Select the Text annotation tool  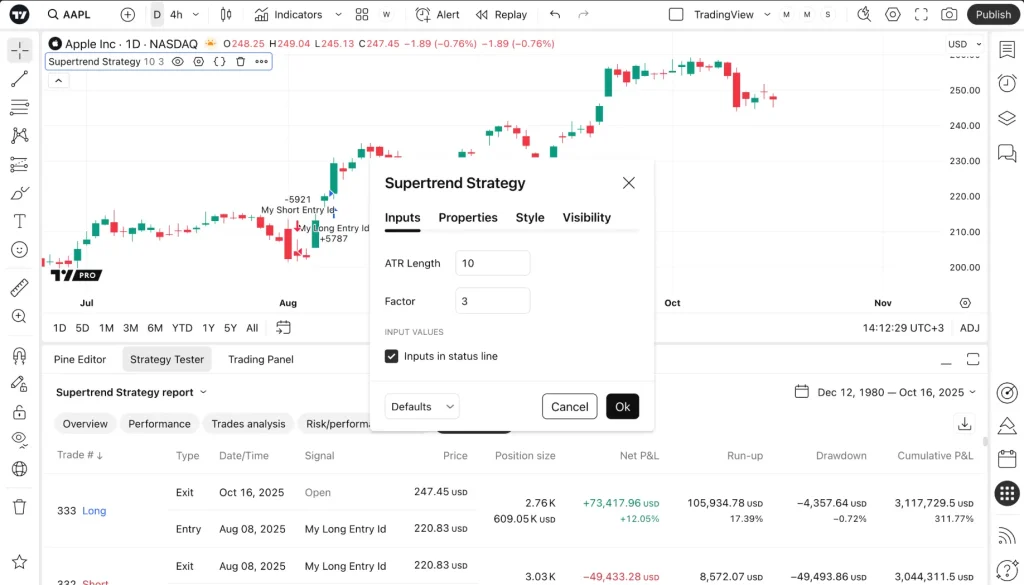click(x=18, y=221)
